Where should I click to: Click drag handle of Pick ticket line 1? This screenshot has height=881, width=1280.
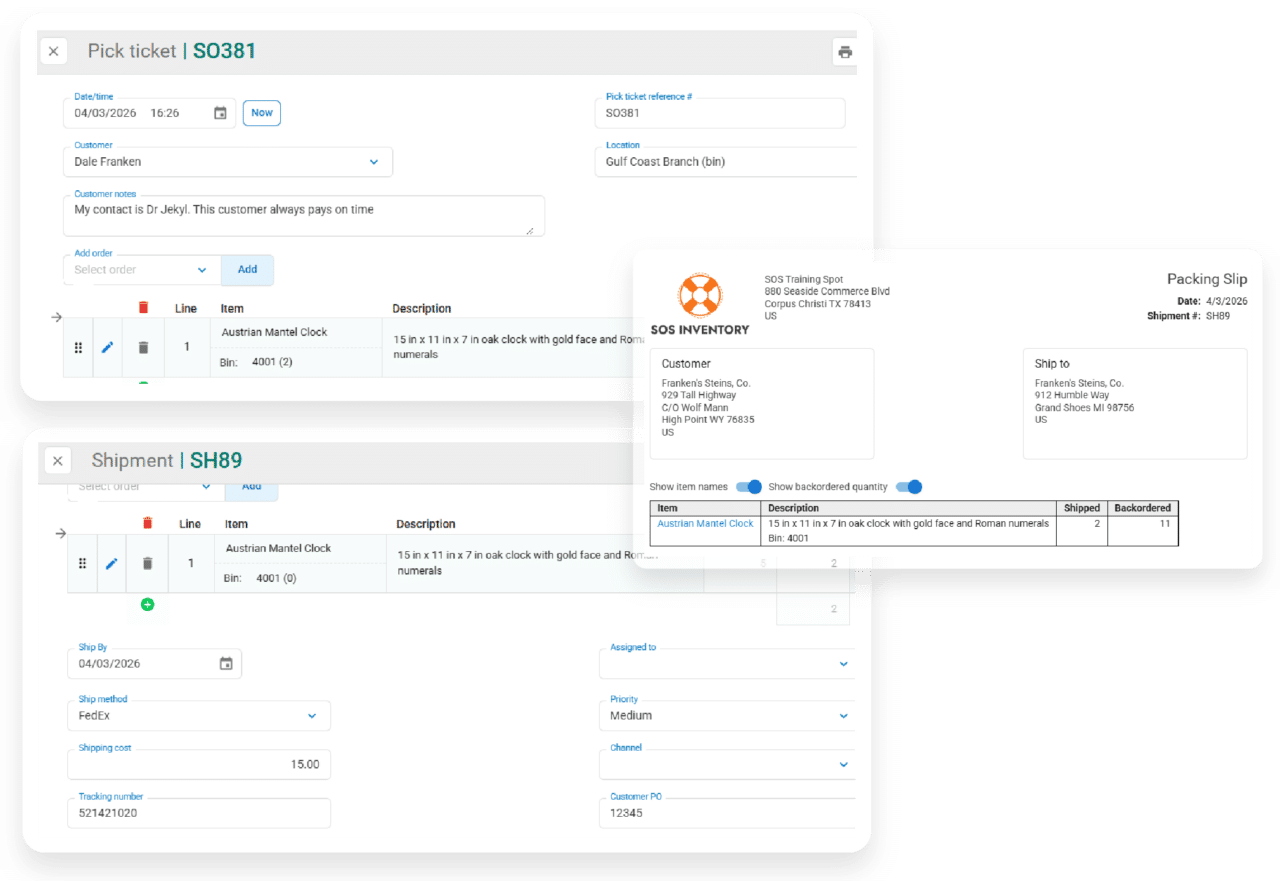[x=78, y=347]
